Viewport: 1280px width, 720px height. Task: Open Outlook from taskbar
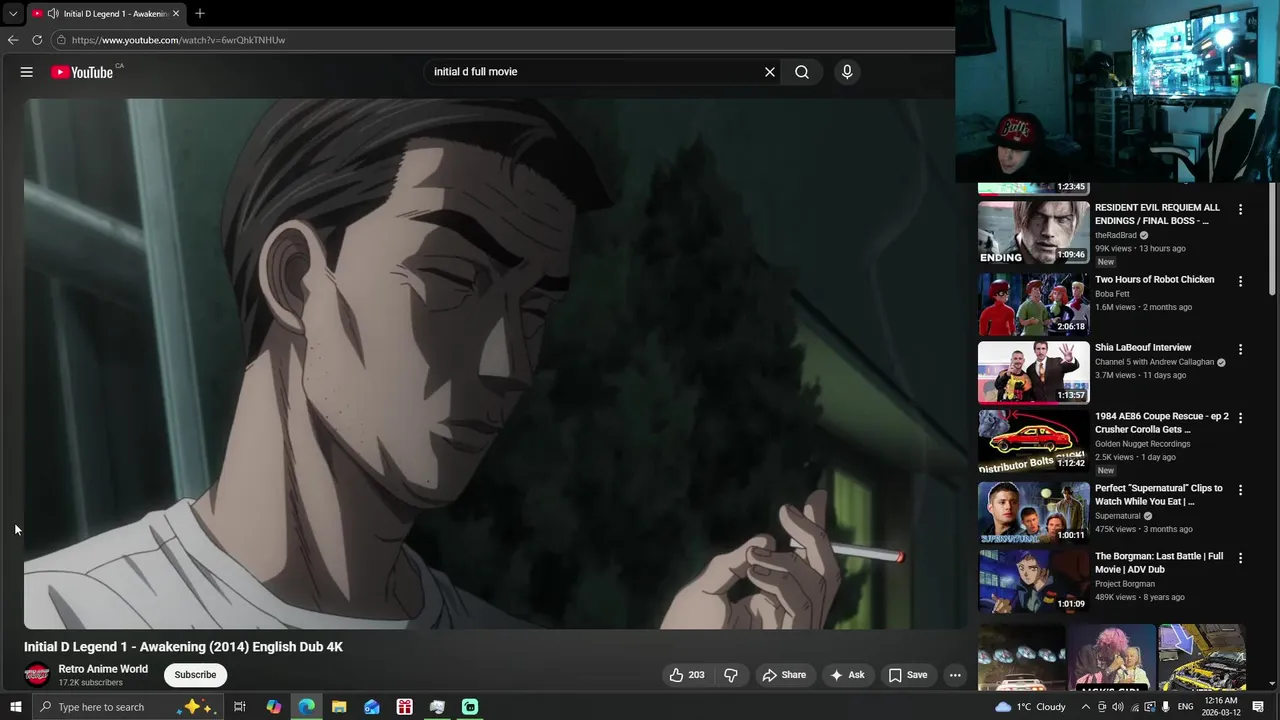pos(372,707)
